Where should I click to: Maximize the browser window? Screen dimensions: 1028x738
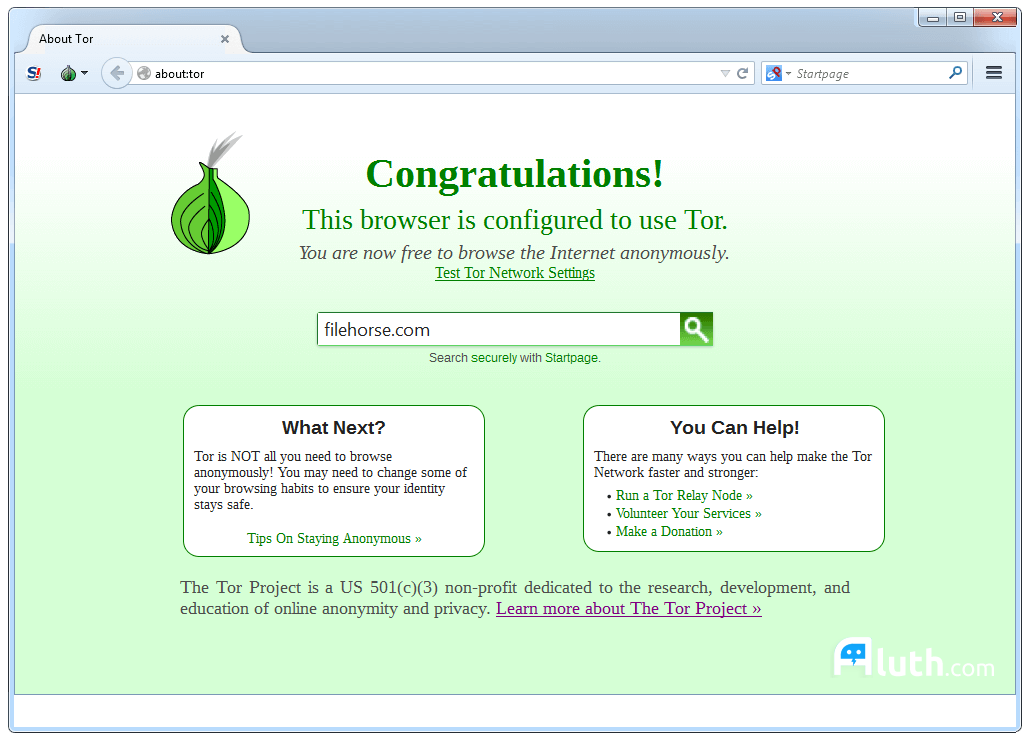pos(960,18)
